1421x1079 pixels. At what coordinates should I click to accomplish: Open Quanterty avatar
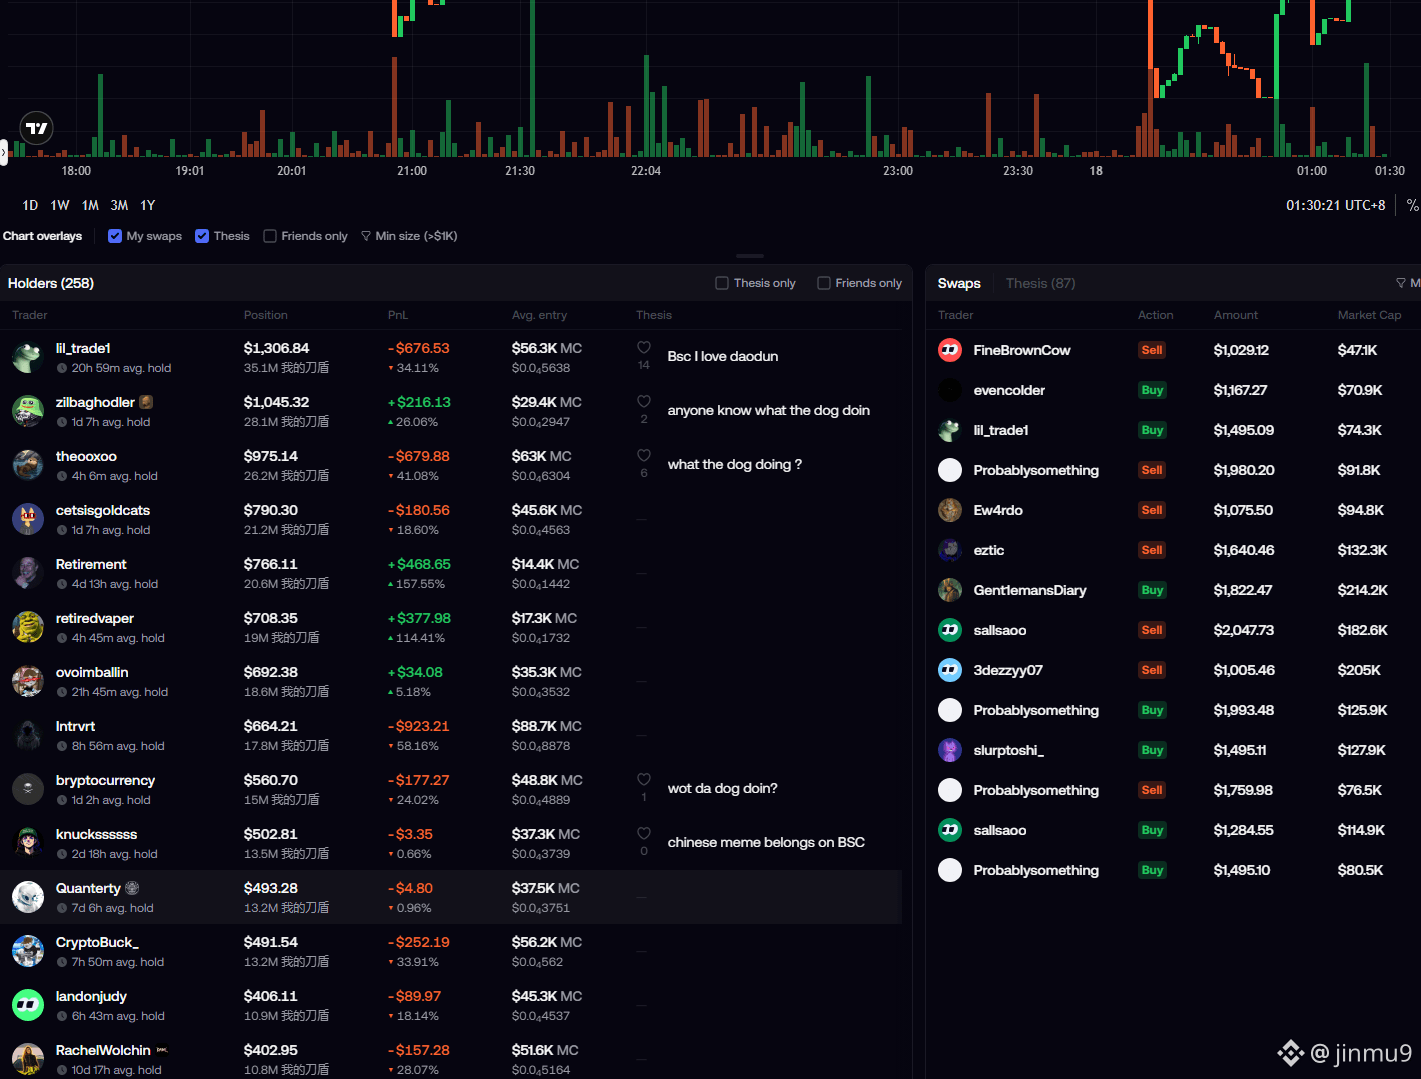(28, 897)
